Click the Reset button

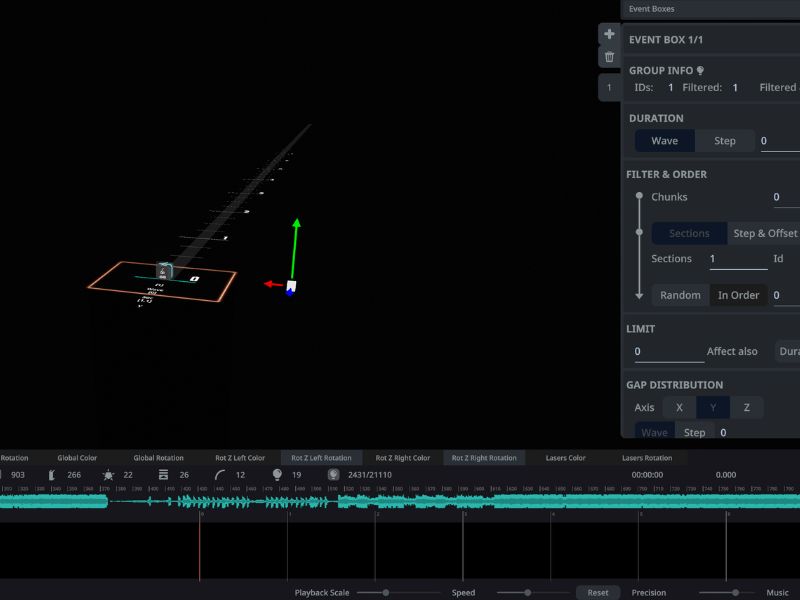(598, 592)
